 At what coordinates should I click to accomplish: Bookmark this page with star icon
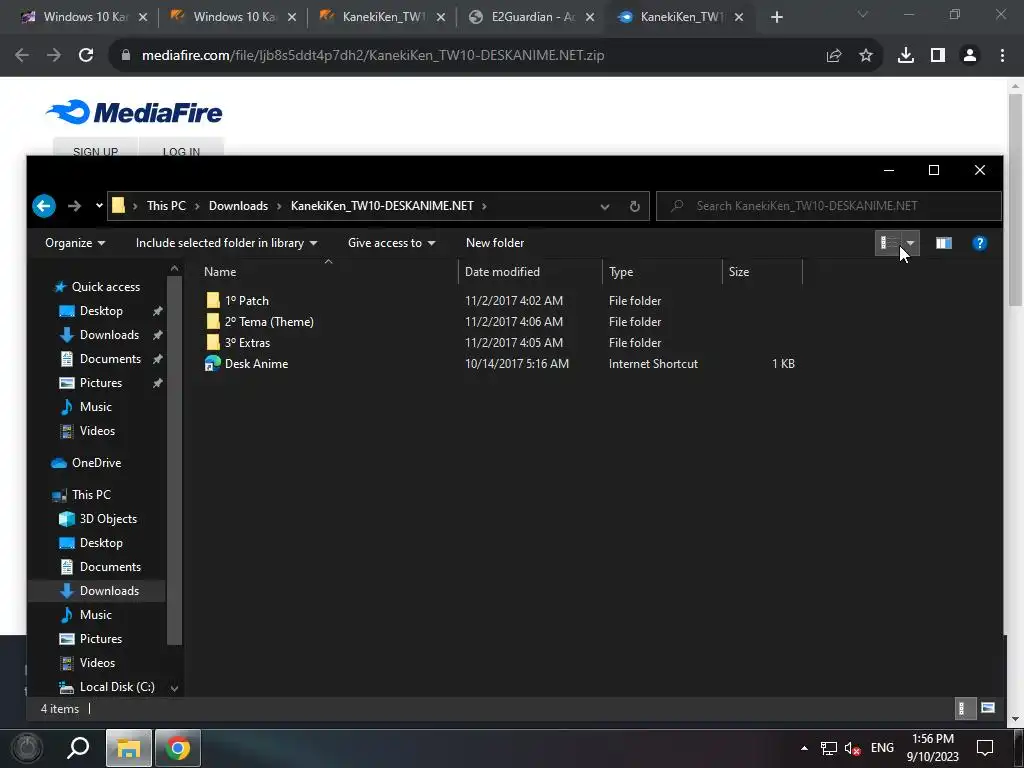pyautogui.click(x=865, y=56)
